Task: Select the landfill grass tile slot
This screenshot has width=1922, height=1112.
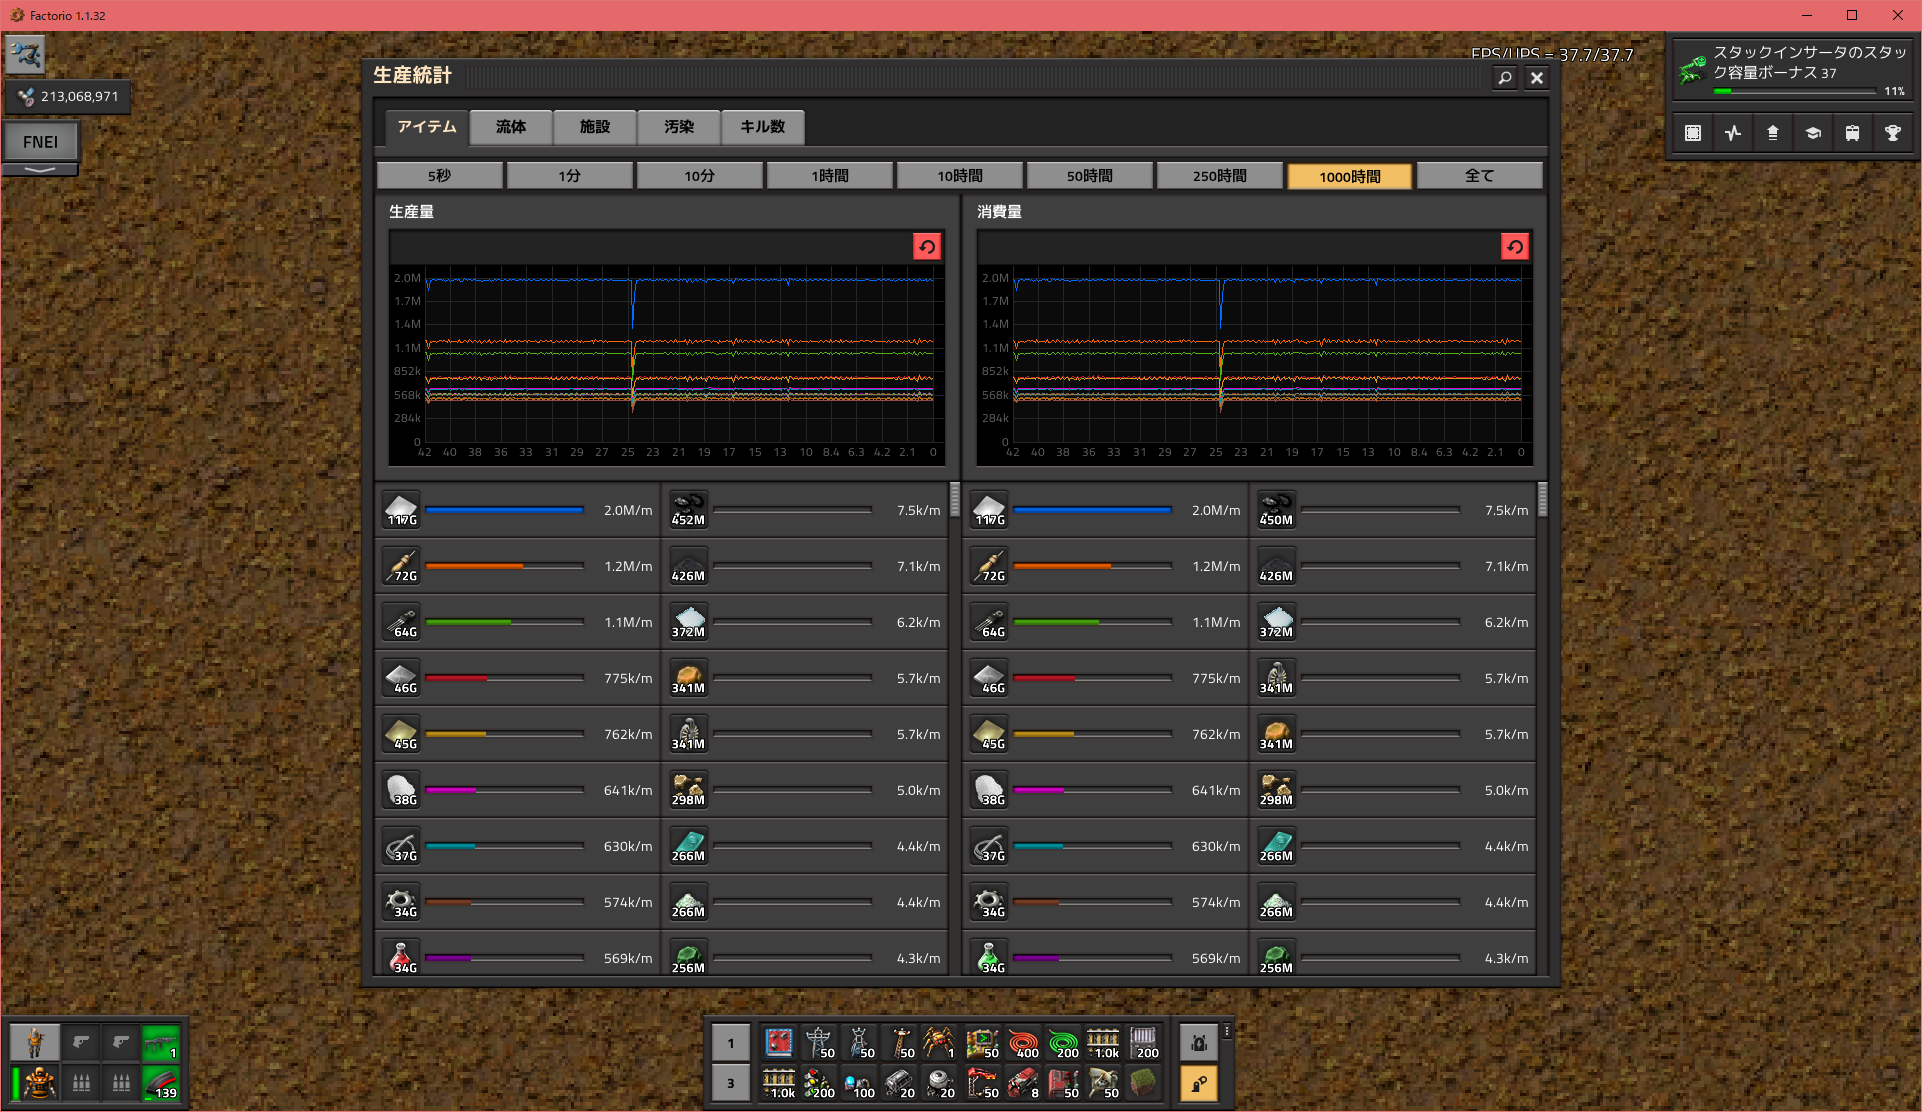Action: [x=1143, y=1083]
